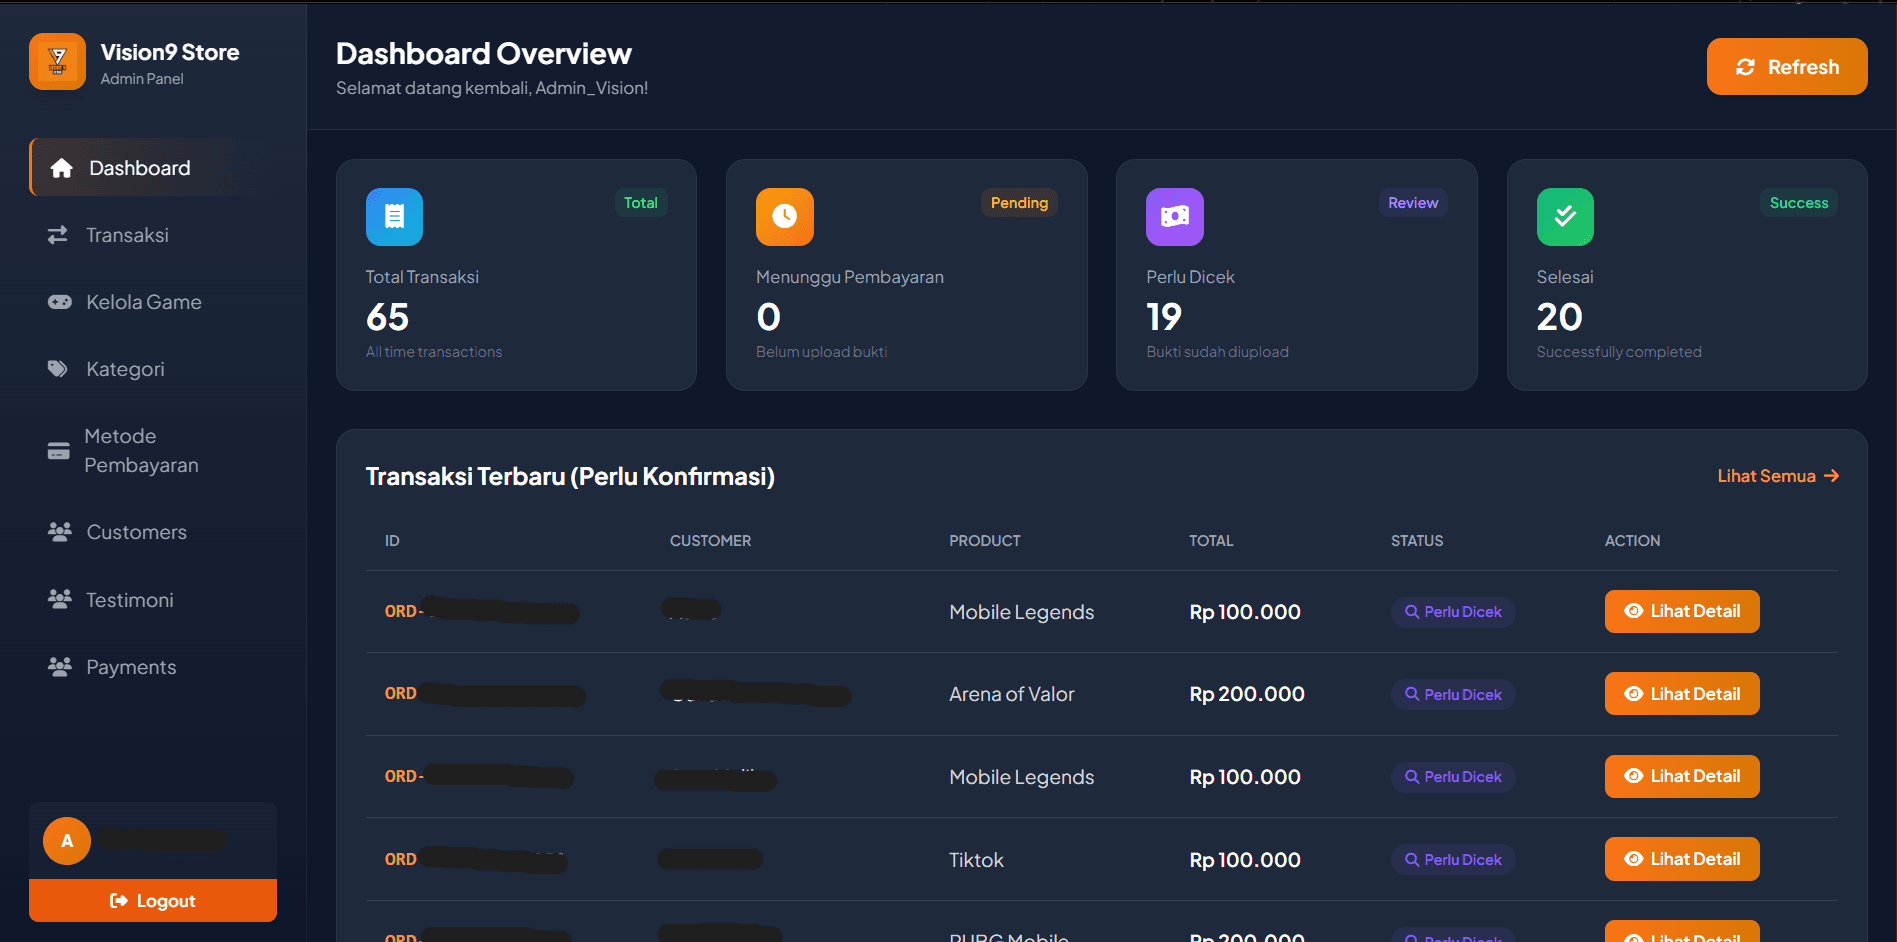Click the home icon beside Dashboard
The height and width of the screenshot is (942, 1897).
tap(61, 168)
